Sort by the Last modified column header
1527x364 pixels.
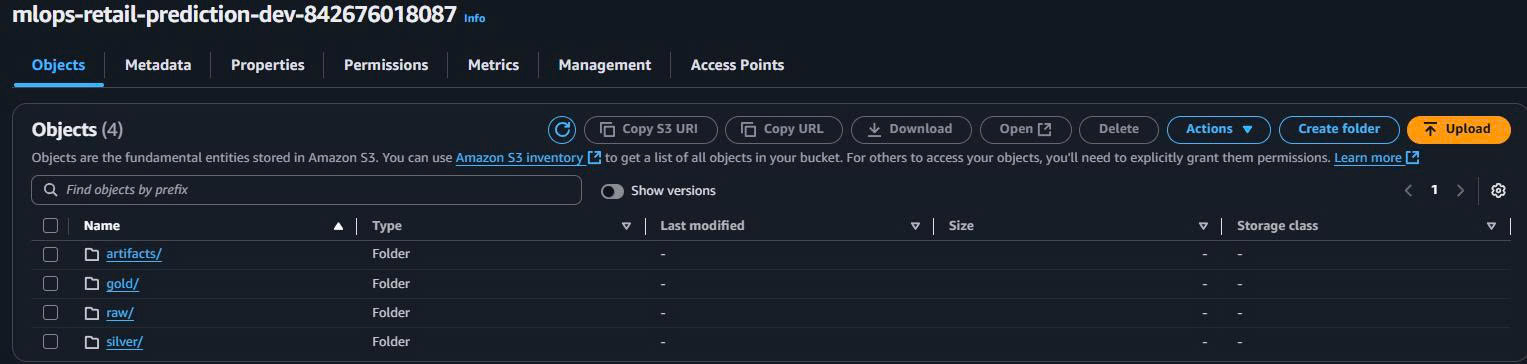(x=702, y=226)
